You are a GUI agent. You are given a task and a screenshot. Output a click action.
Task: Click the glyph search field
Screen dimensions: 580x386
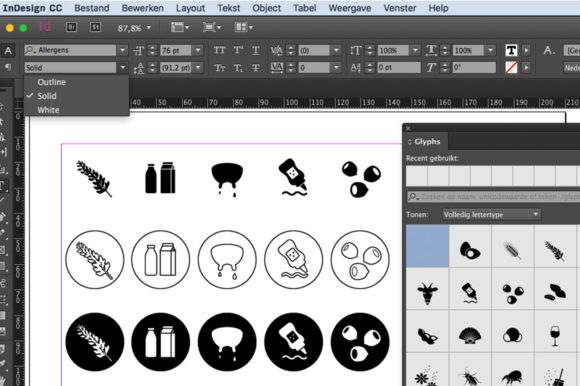point(493,197)
